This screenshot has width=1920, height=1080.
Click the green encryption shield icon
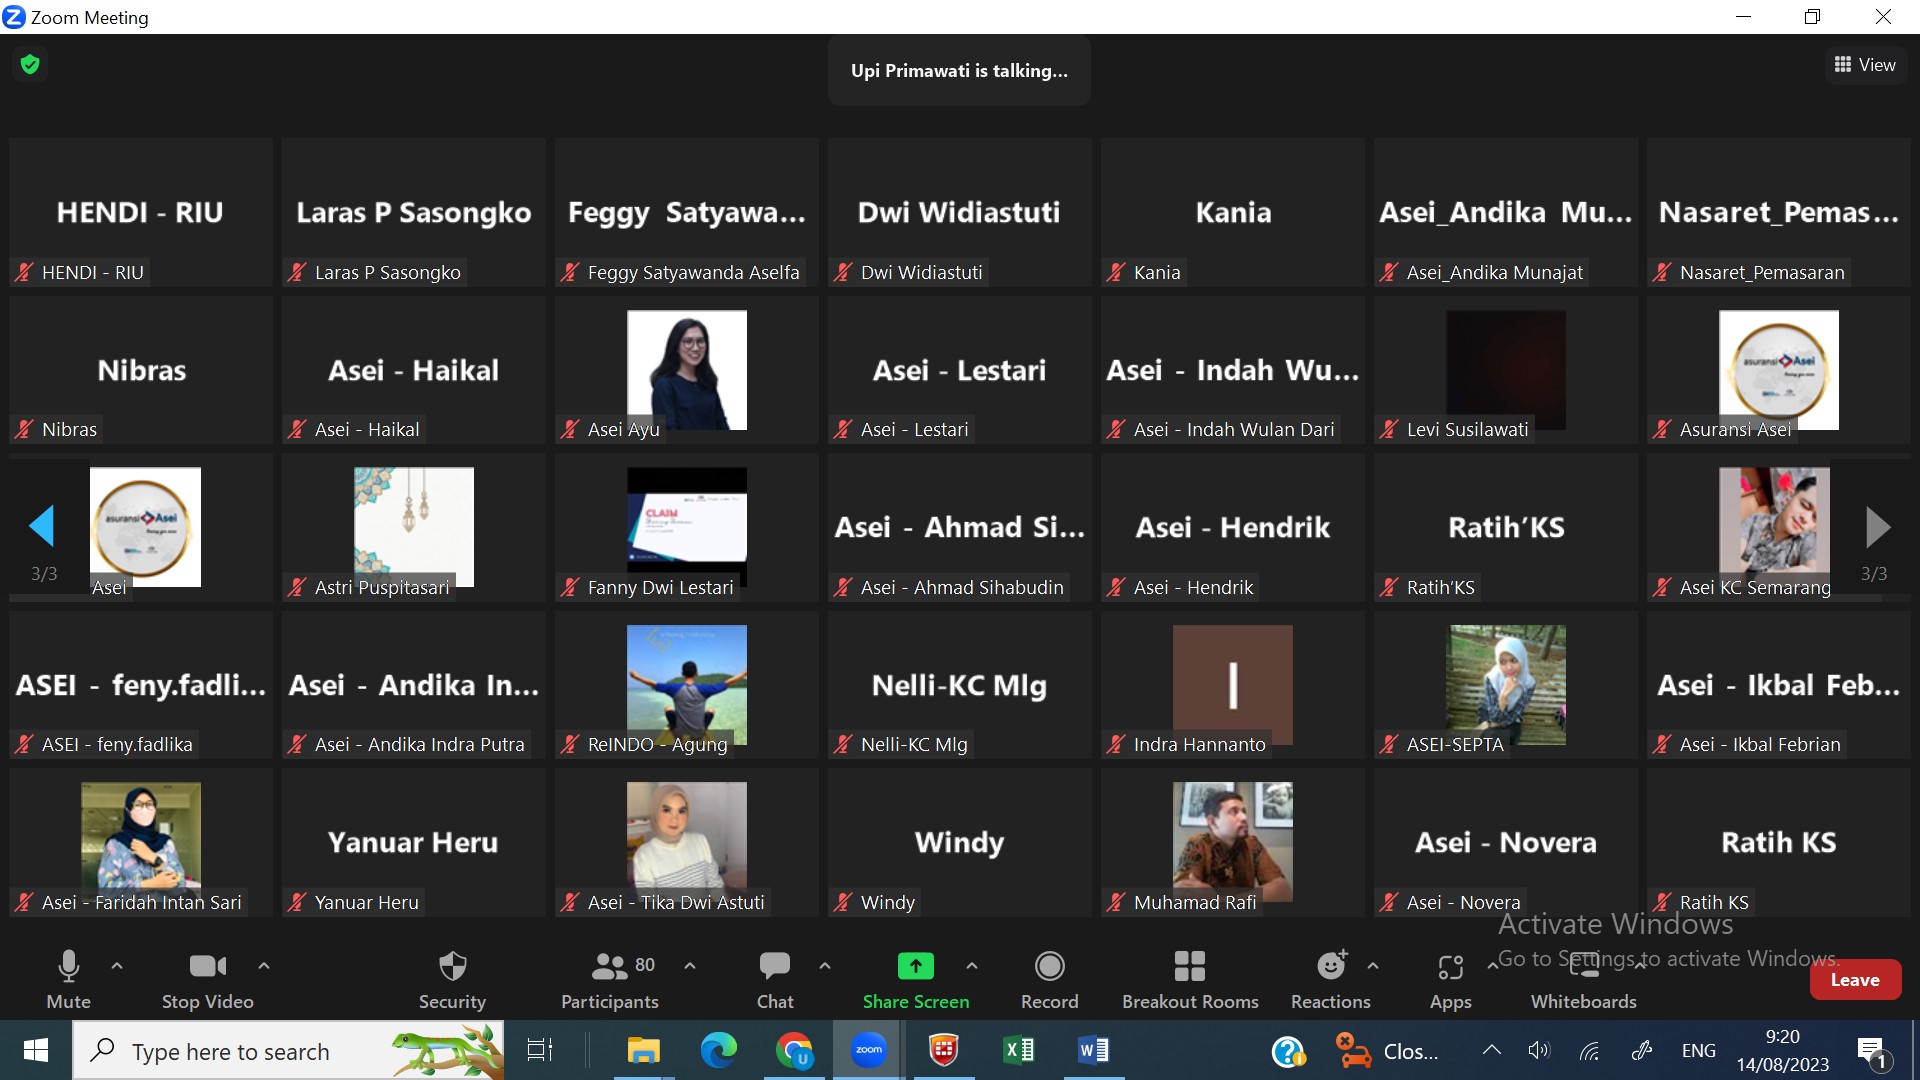(30, 65)
